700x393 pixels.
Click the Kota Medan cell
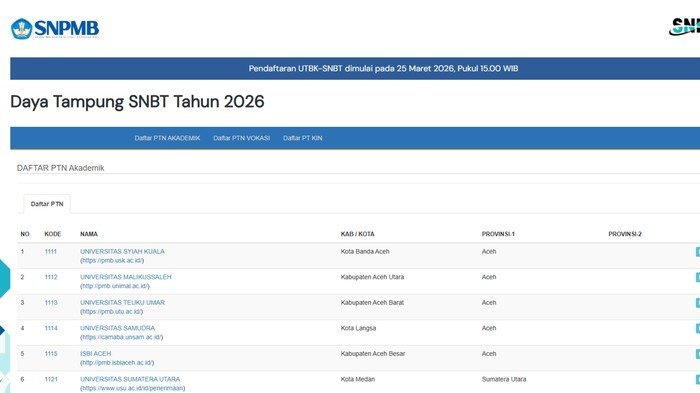tap(358, 379)
